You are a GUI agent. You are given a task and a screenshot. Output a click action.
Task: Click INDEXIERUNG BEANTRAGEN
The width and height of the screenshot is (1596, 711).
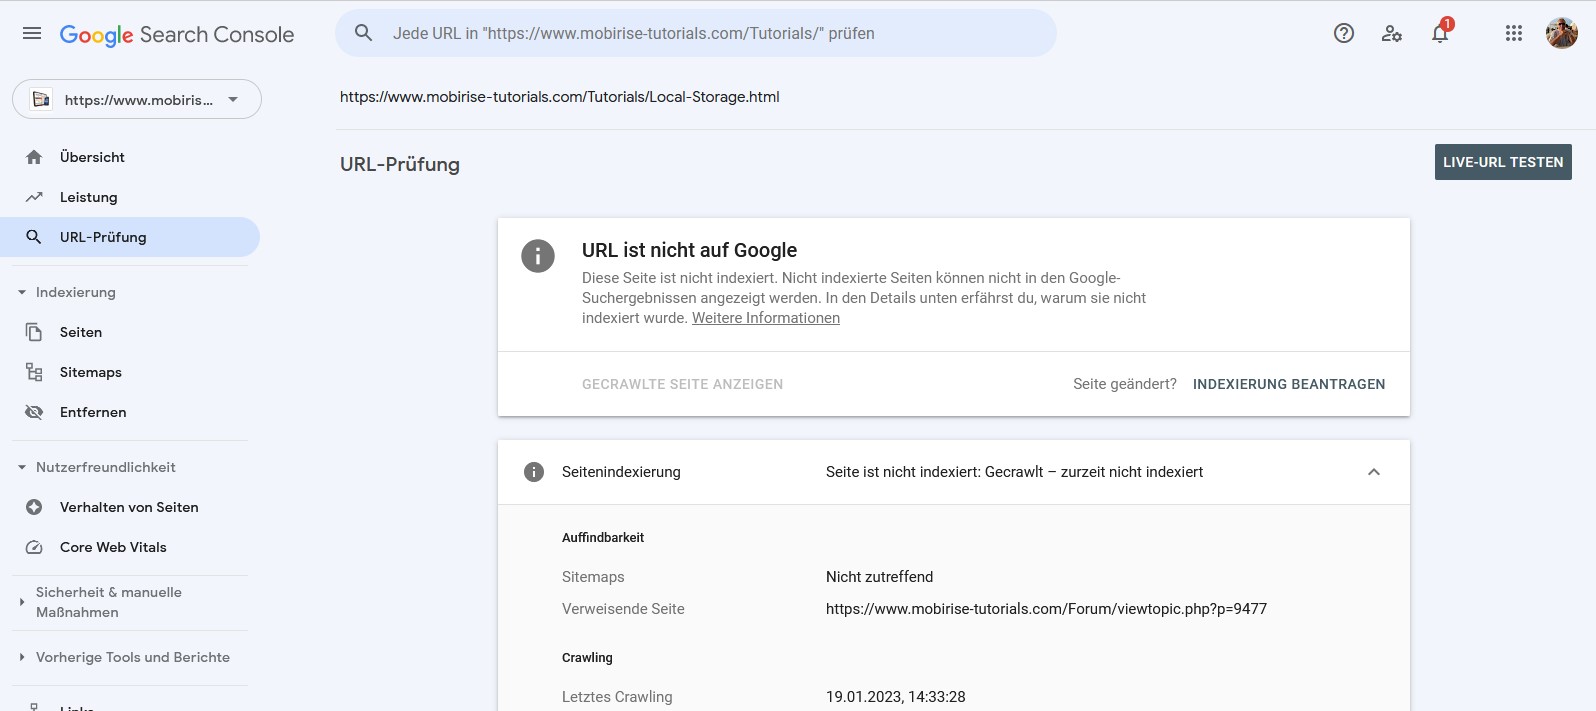pyautogui.click(x=1289, y=384)
